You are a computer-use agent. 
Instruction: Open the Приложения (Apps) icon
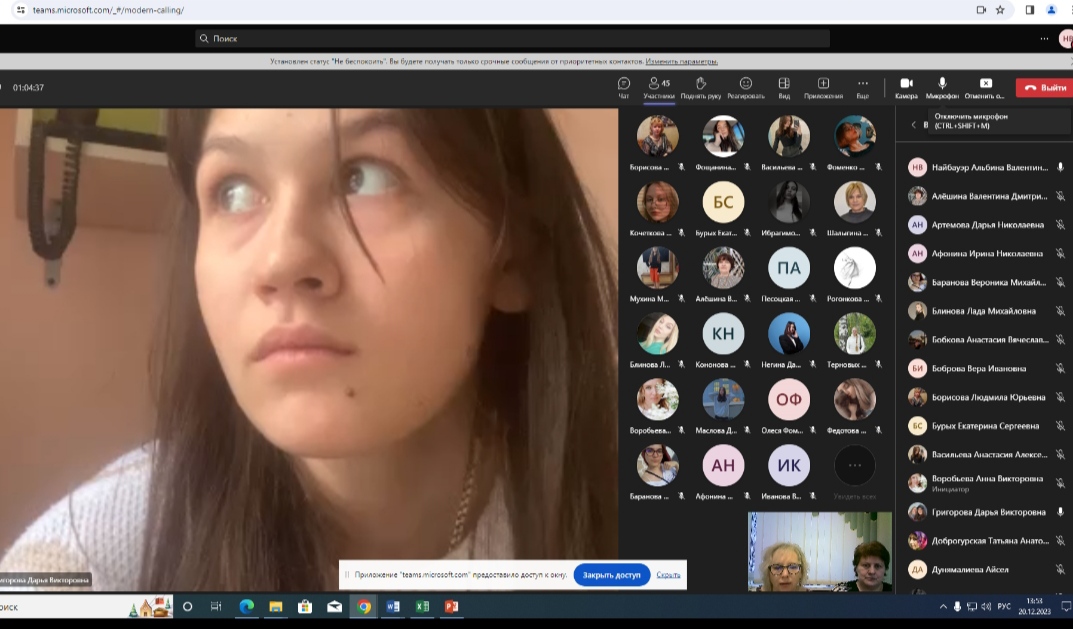tap(823, 84)
